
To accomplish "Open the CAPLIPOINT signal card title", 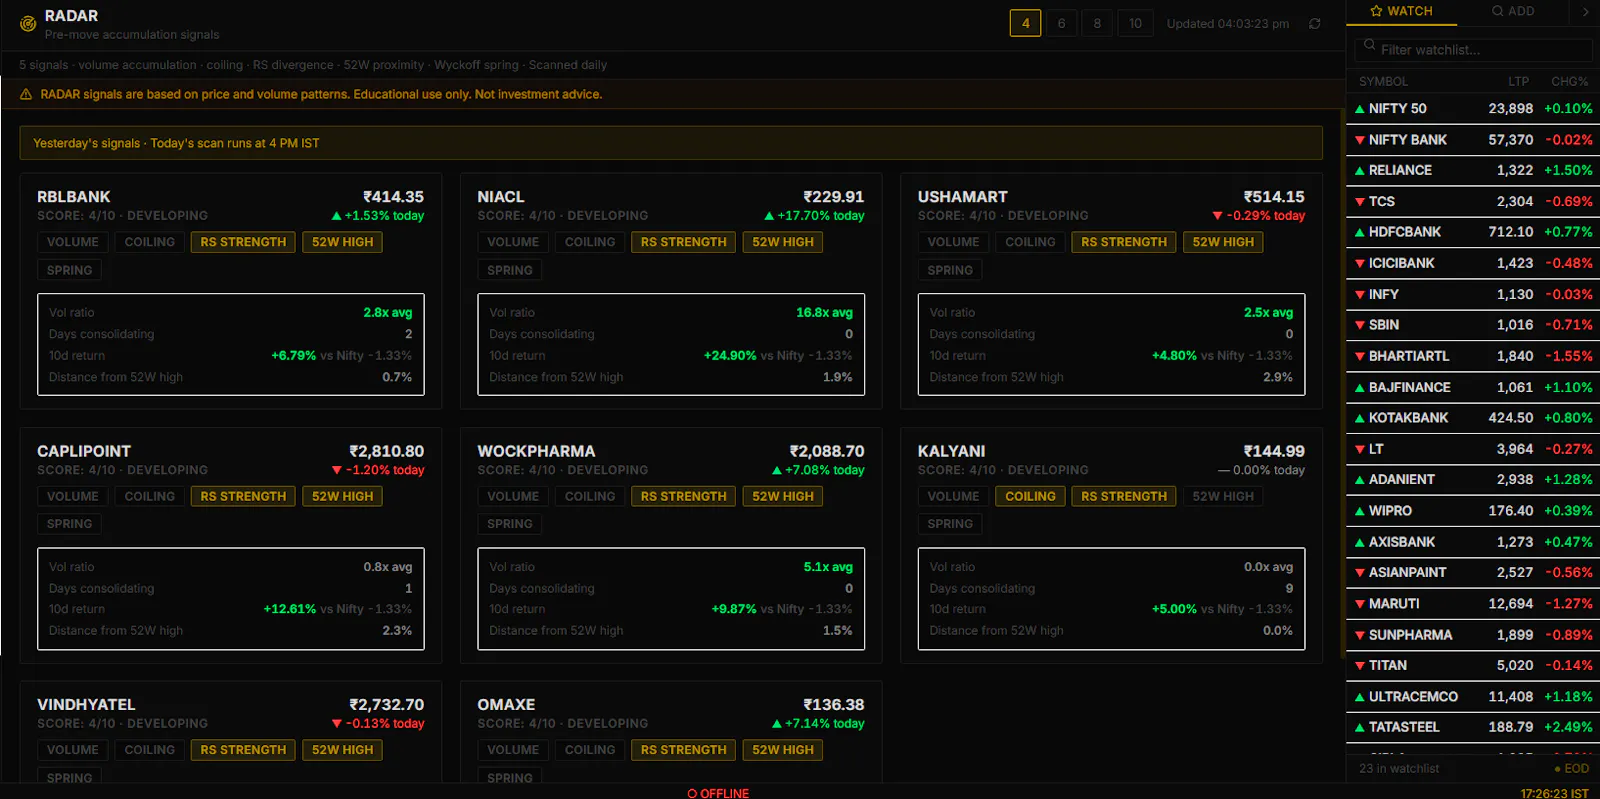I will click(x=84, y=451).
